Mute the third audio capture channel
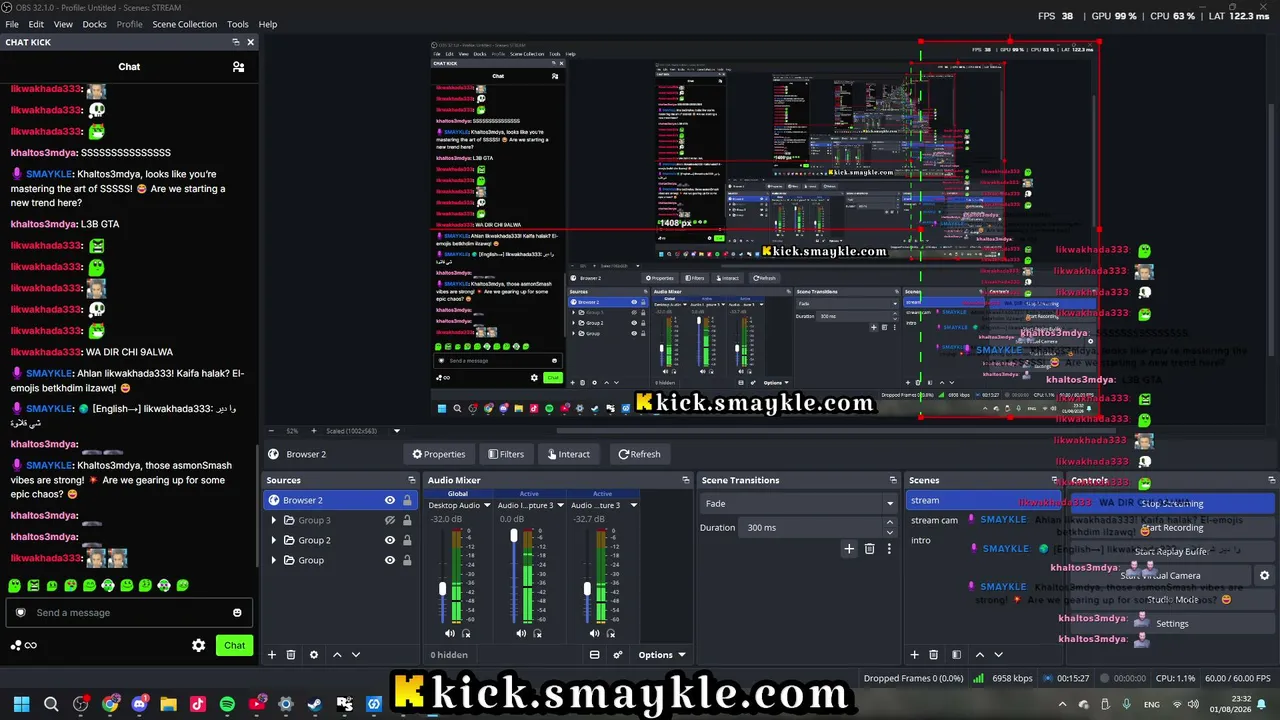The image size is (1280, 720). [x=595, y=633]
